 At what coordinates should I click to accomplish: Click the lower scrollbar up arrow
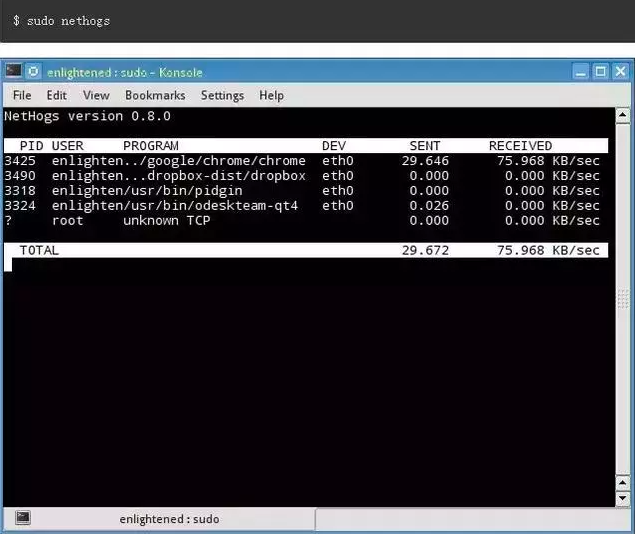coord(622,483)
